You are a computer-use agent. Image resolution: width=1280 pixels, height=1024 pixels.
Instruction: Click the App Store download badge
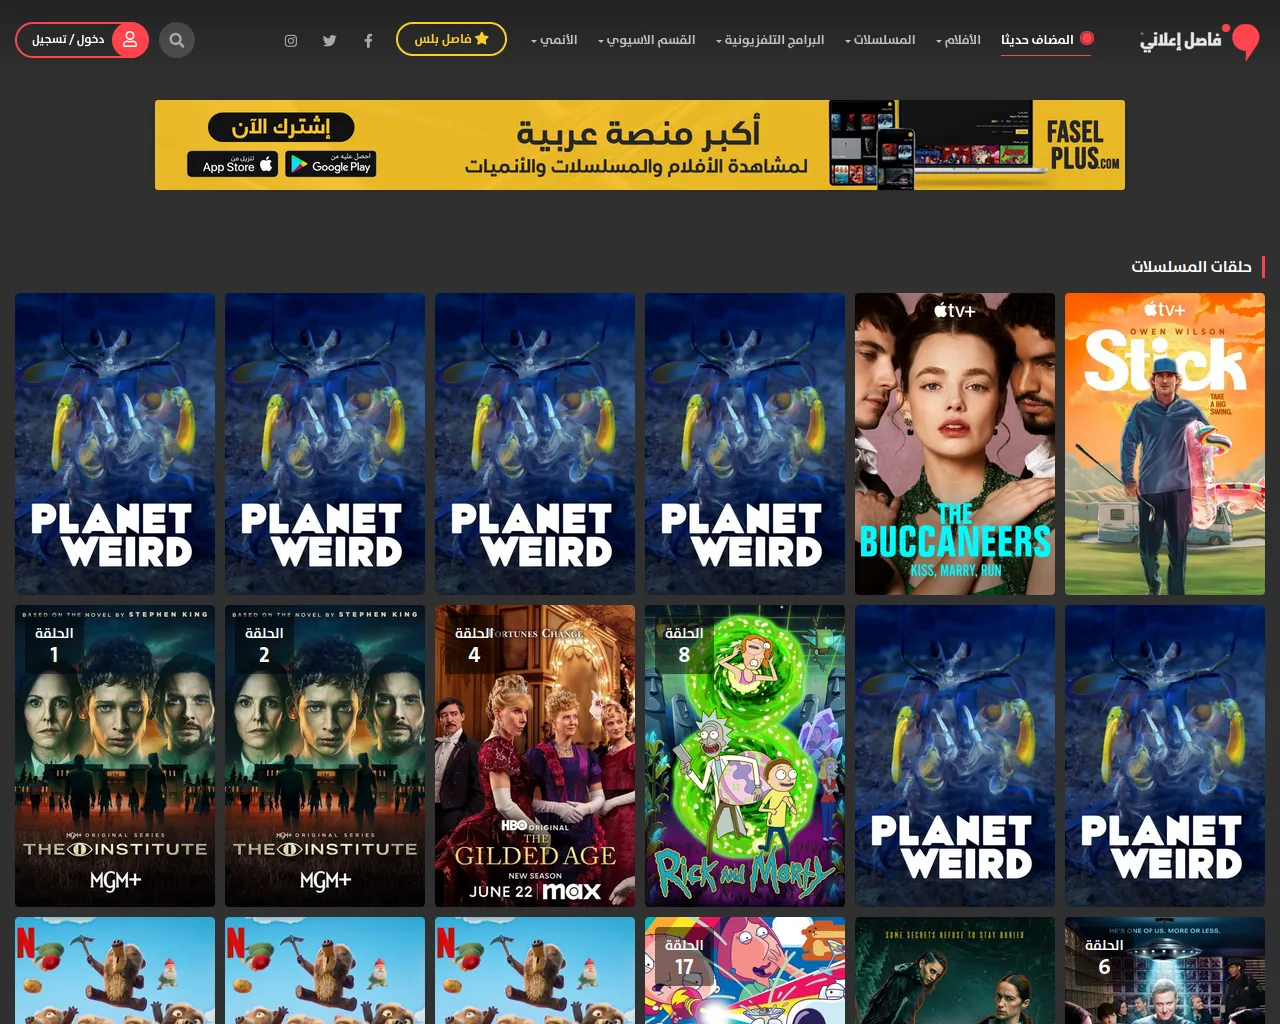[x=232, y=164]
